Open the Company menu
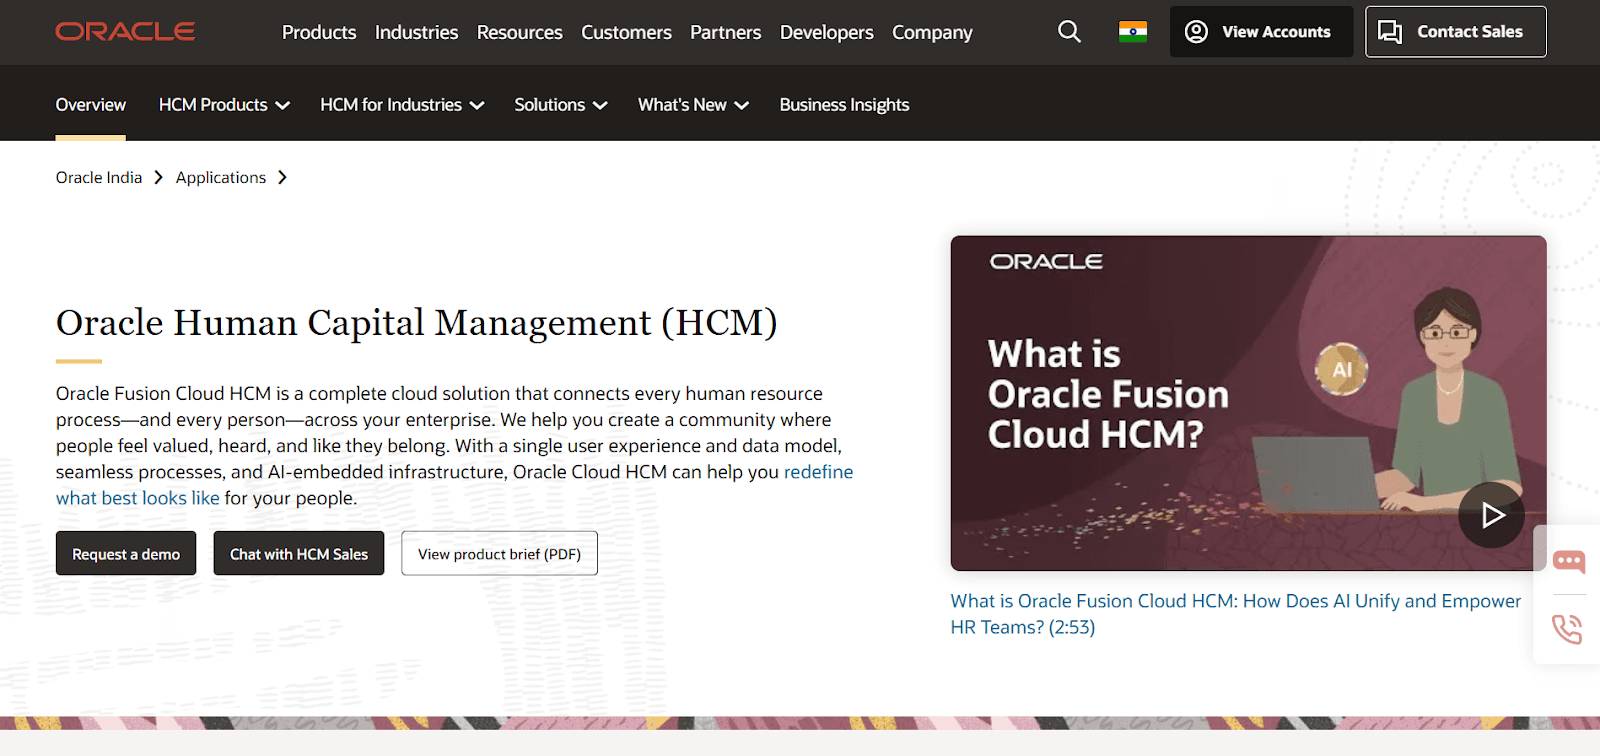 tap(932, 32)
